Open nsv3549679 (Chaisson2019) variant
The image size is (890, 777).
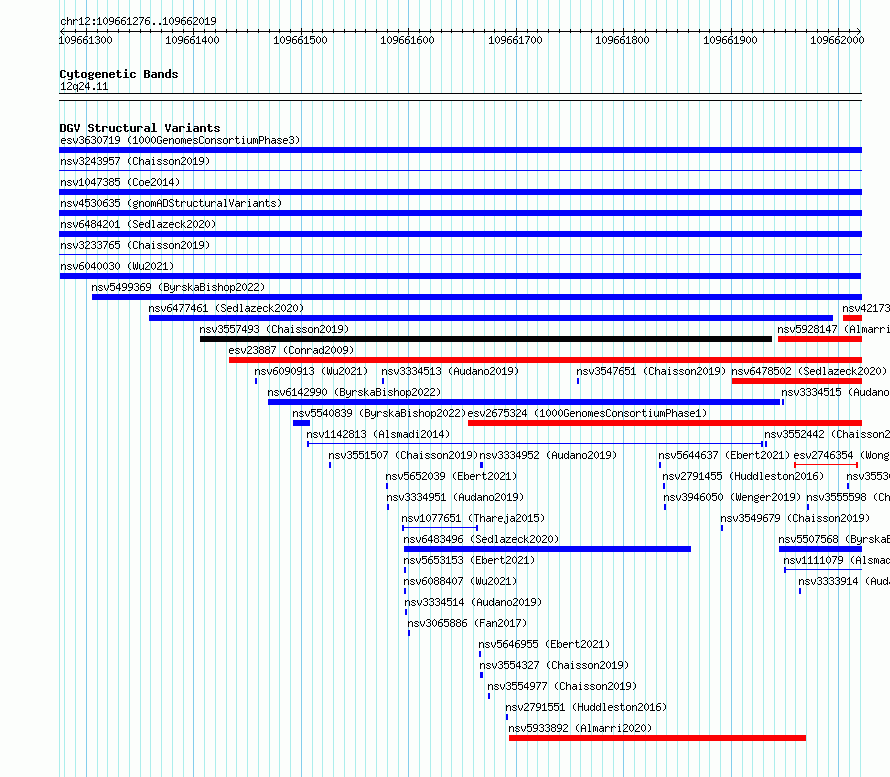click(795, 518)
